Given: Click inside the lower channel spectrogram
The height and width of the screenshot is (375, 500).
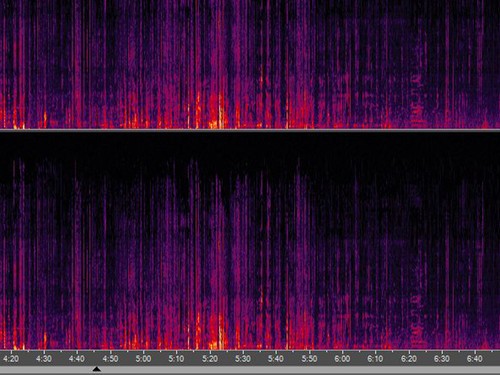Looking at the screenshot, I should [250, 241].
